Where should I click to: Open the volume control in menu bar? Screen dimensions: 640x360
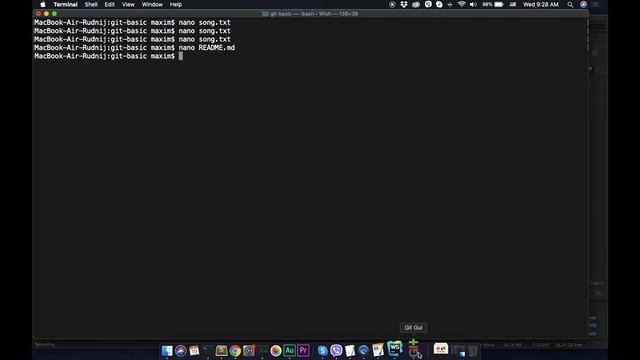473,4
